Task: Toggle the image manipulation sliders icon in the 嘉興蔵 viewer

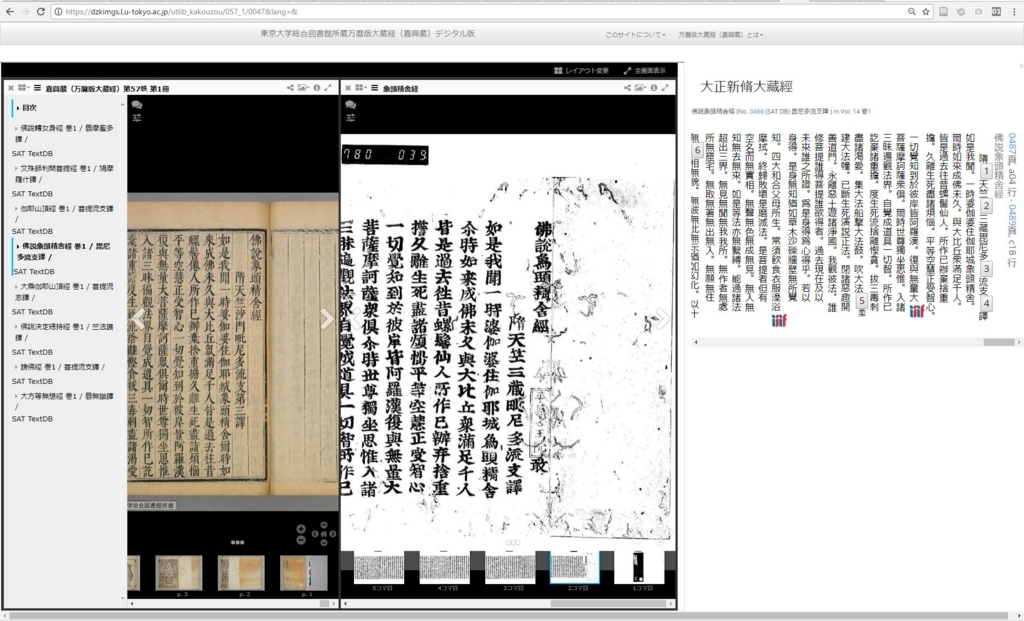Action: click(x=136, y=118)
